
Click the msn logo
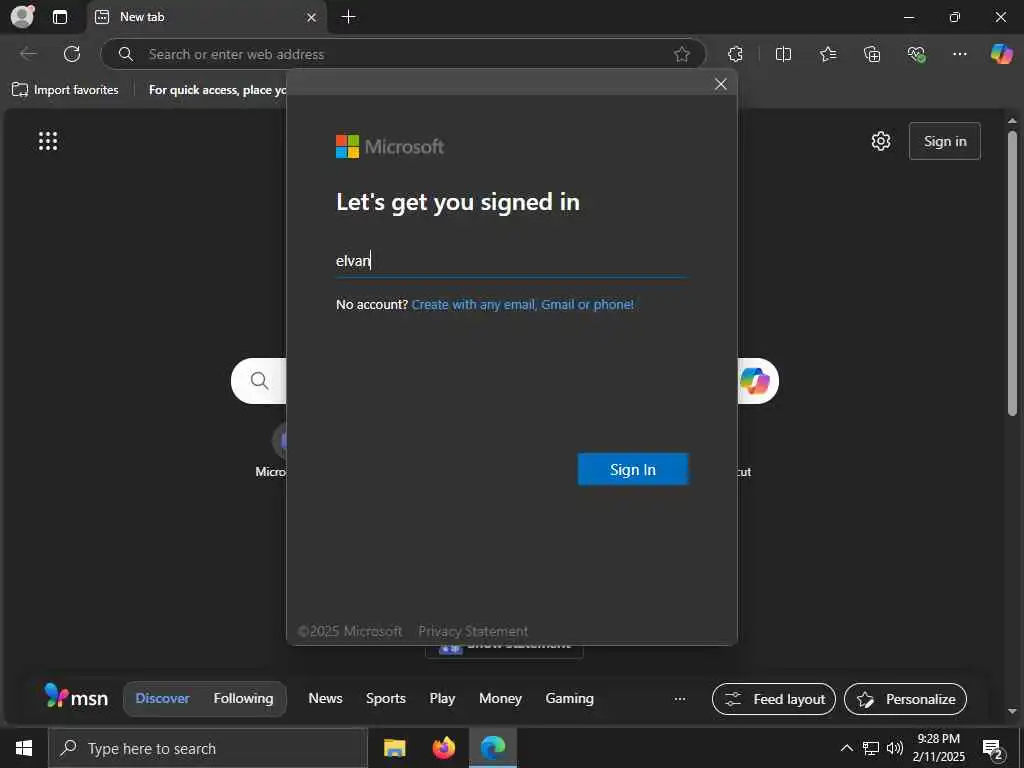(76, 697)
